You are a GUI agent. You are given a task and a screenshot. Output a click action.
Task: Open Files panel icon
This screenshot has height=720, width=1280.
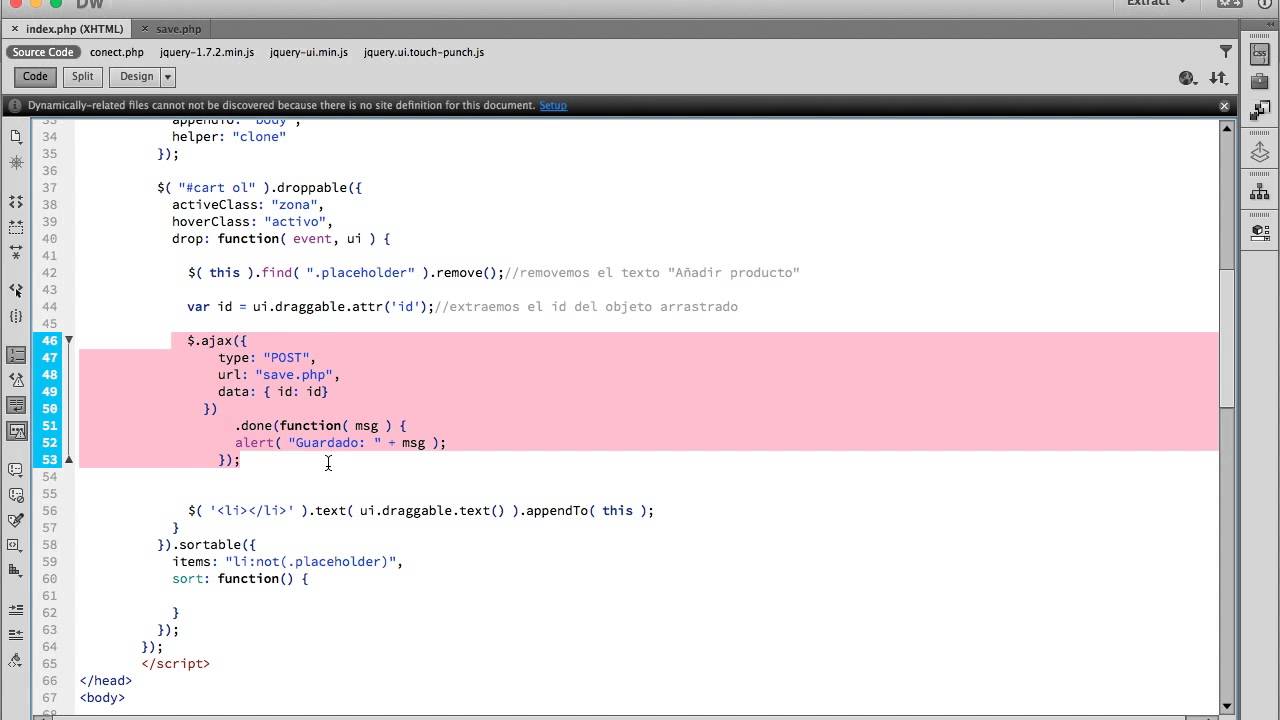tap(1260, 109)
